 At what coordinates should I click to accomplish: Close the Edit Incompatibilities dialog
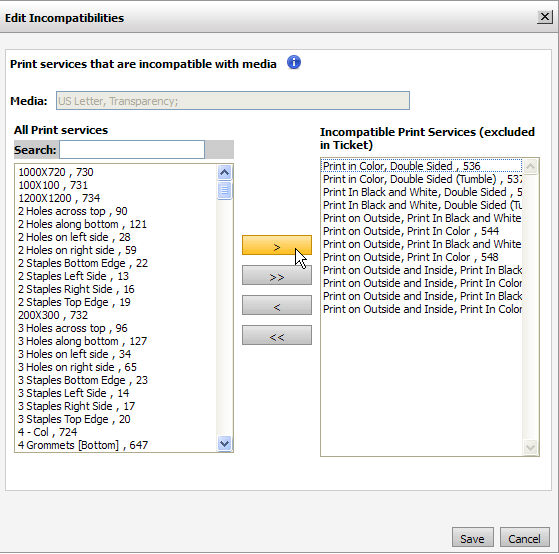544,17
